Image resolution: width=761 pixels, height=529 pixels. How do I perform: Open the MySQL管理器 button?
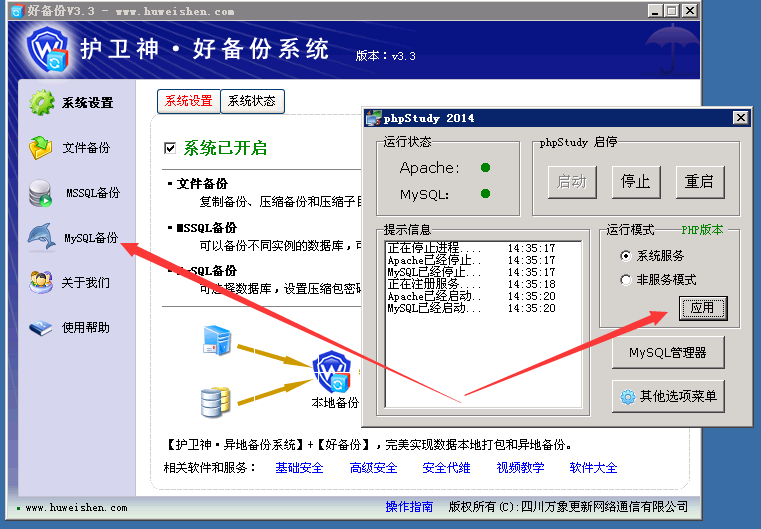[x=668, y=352]
